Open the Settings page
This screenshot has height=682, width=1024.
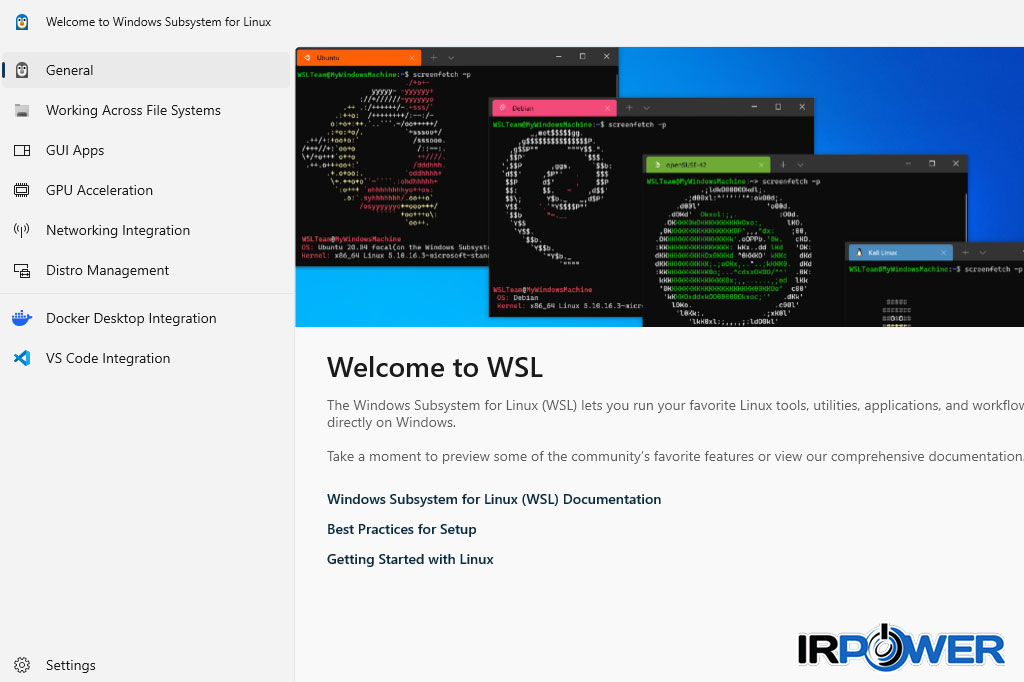pos(146,665)
